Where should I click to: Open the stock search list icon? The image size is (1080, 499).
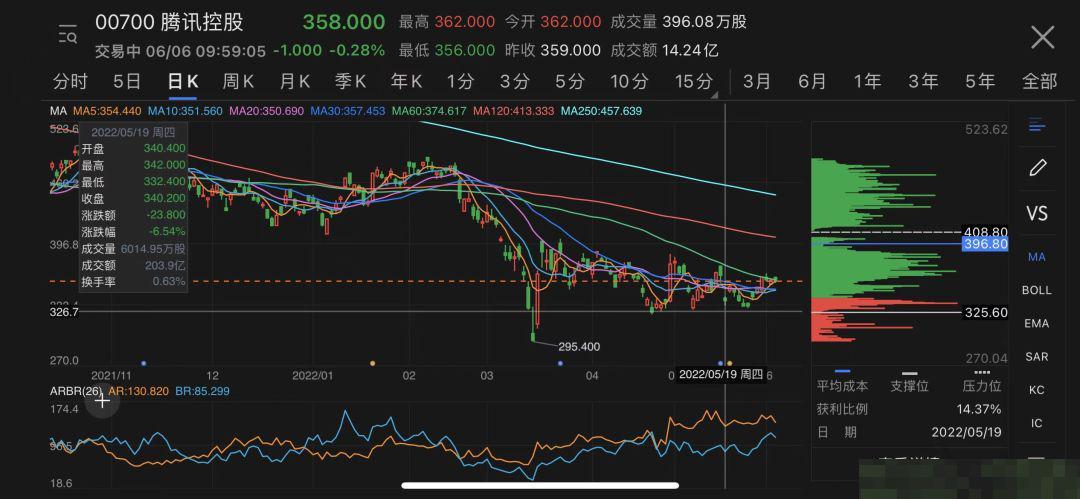pyautogui.click(x=68, y=34)
